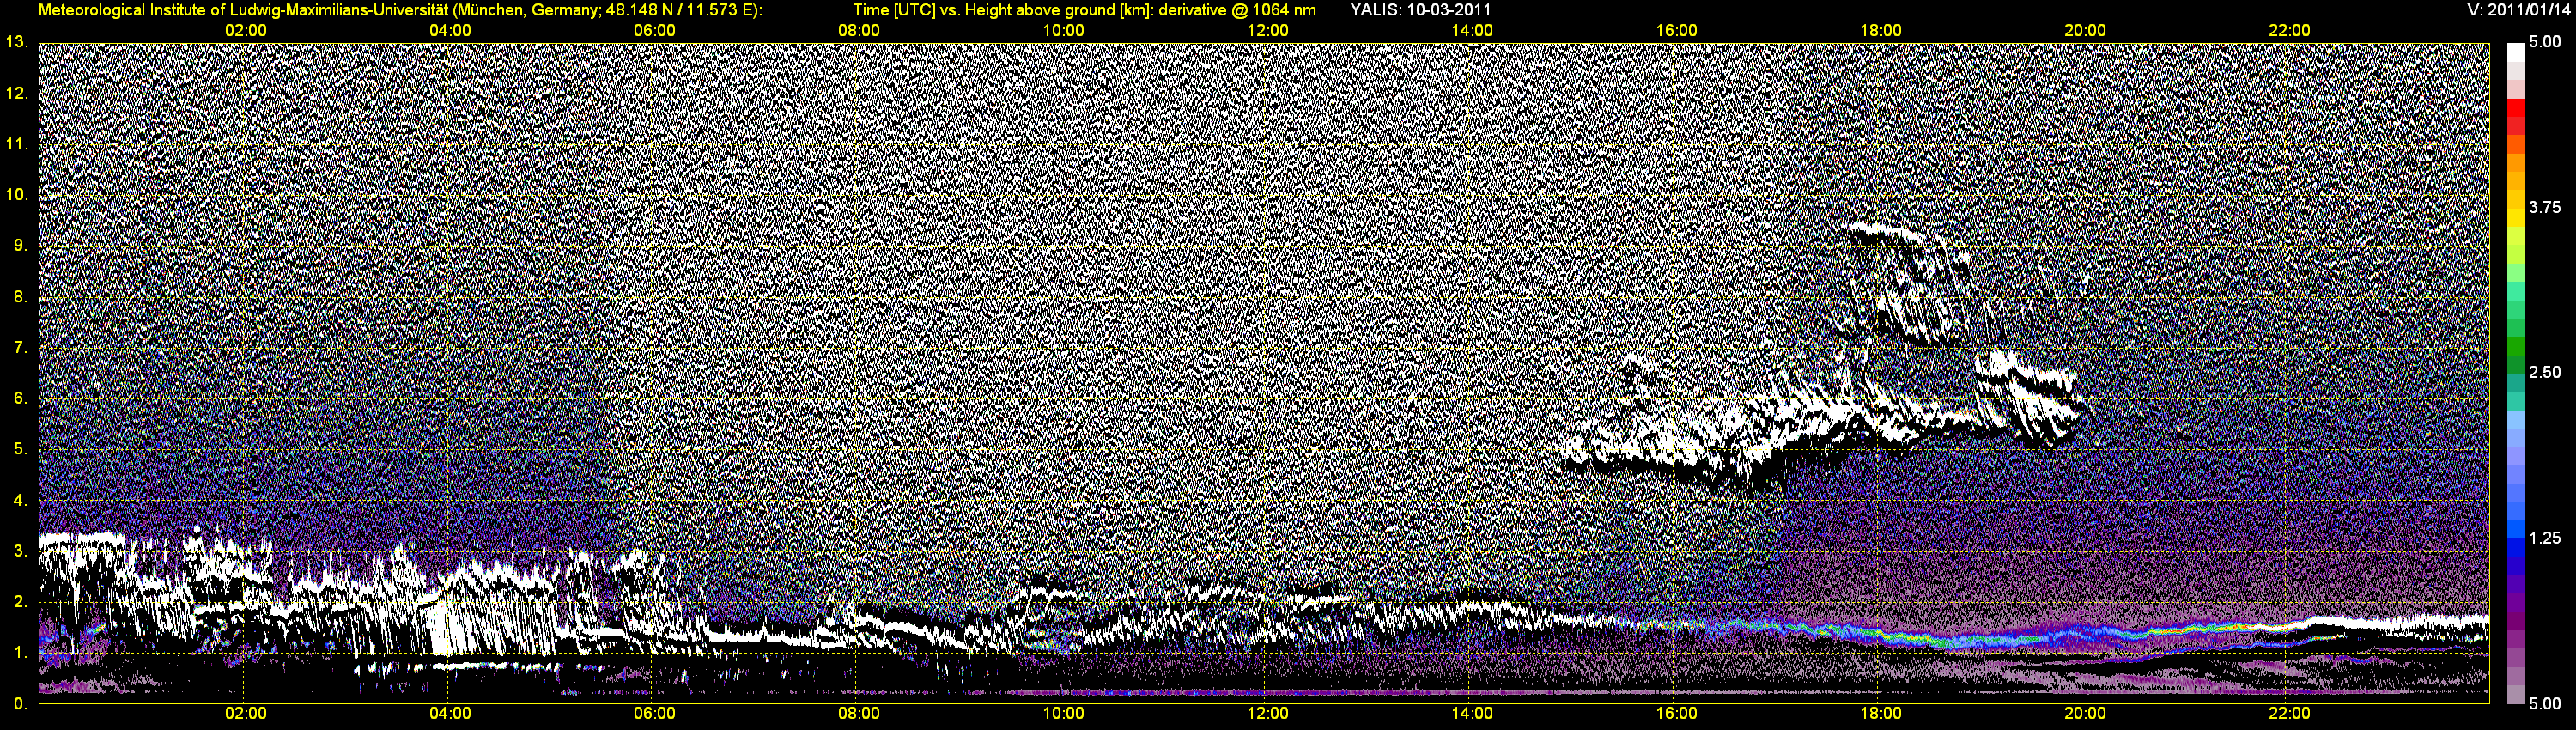Click the 06:00 label on the top time axis
The width and height of the screenshot is (2576, 730).
654,30
